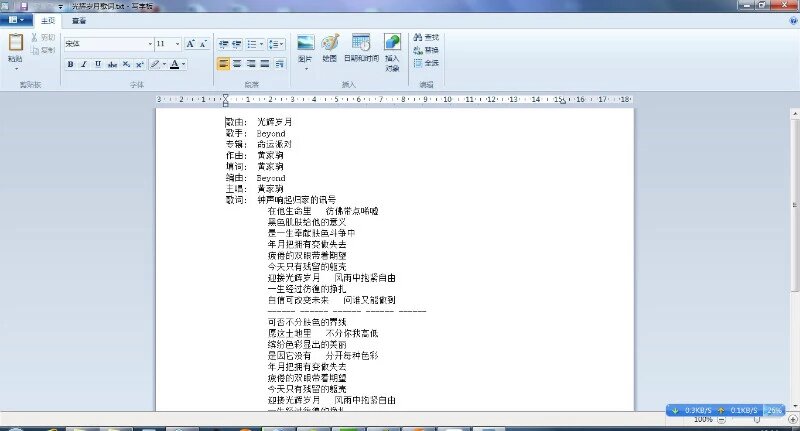Image resolution: width=800 pixels, height=431 pixels.
Task: Open line spacing dropdown
Action: point(276,44)
